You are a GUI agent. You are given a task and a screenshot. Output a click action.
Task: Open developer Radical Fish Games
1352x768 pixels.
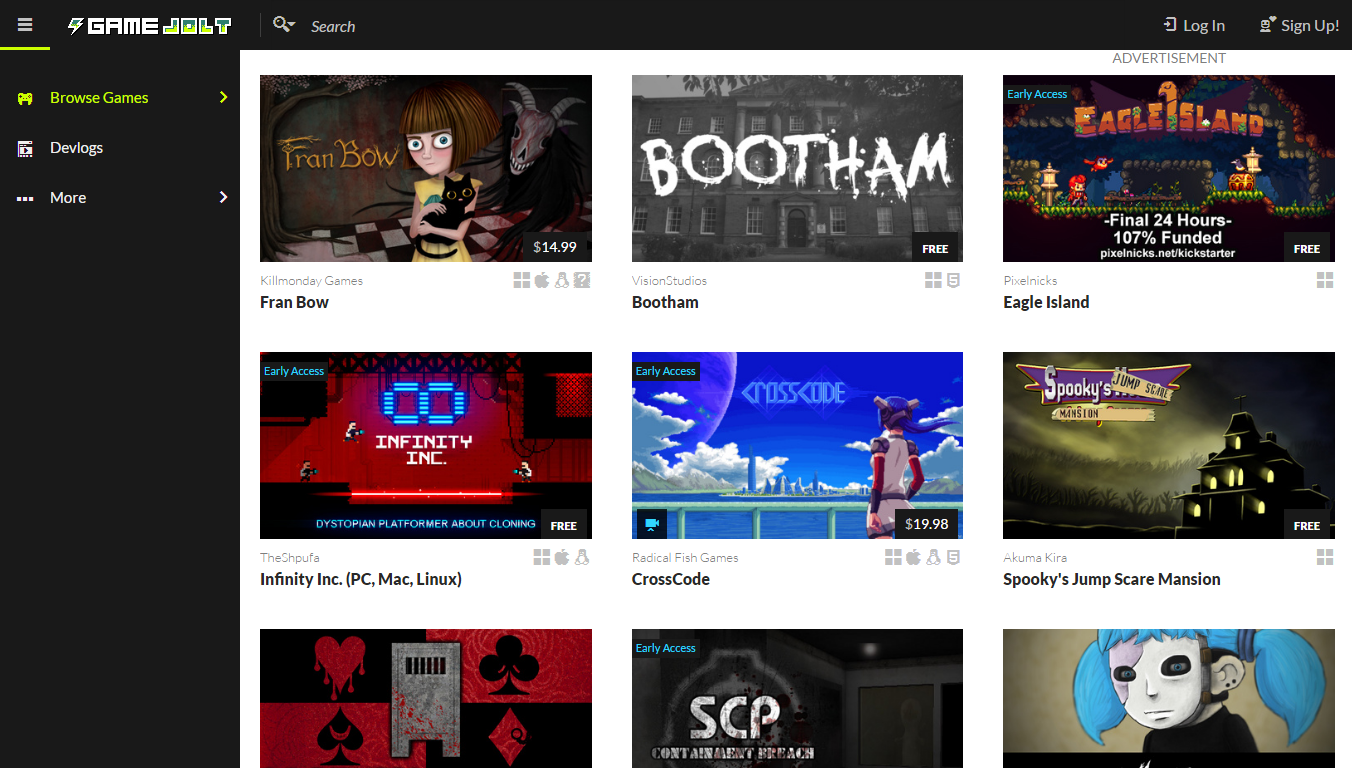coord(685,558)
